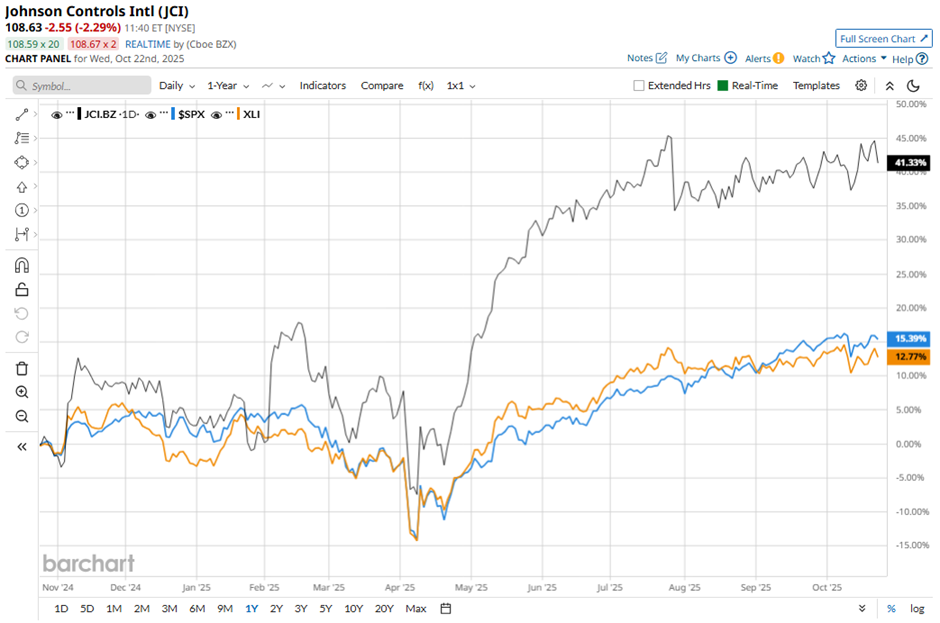This screenshot has width=940, height=623.
Task: Select the measure range tool
Action: tap(22, 234)
